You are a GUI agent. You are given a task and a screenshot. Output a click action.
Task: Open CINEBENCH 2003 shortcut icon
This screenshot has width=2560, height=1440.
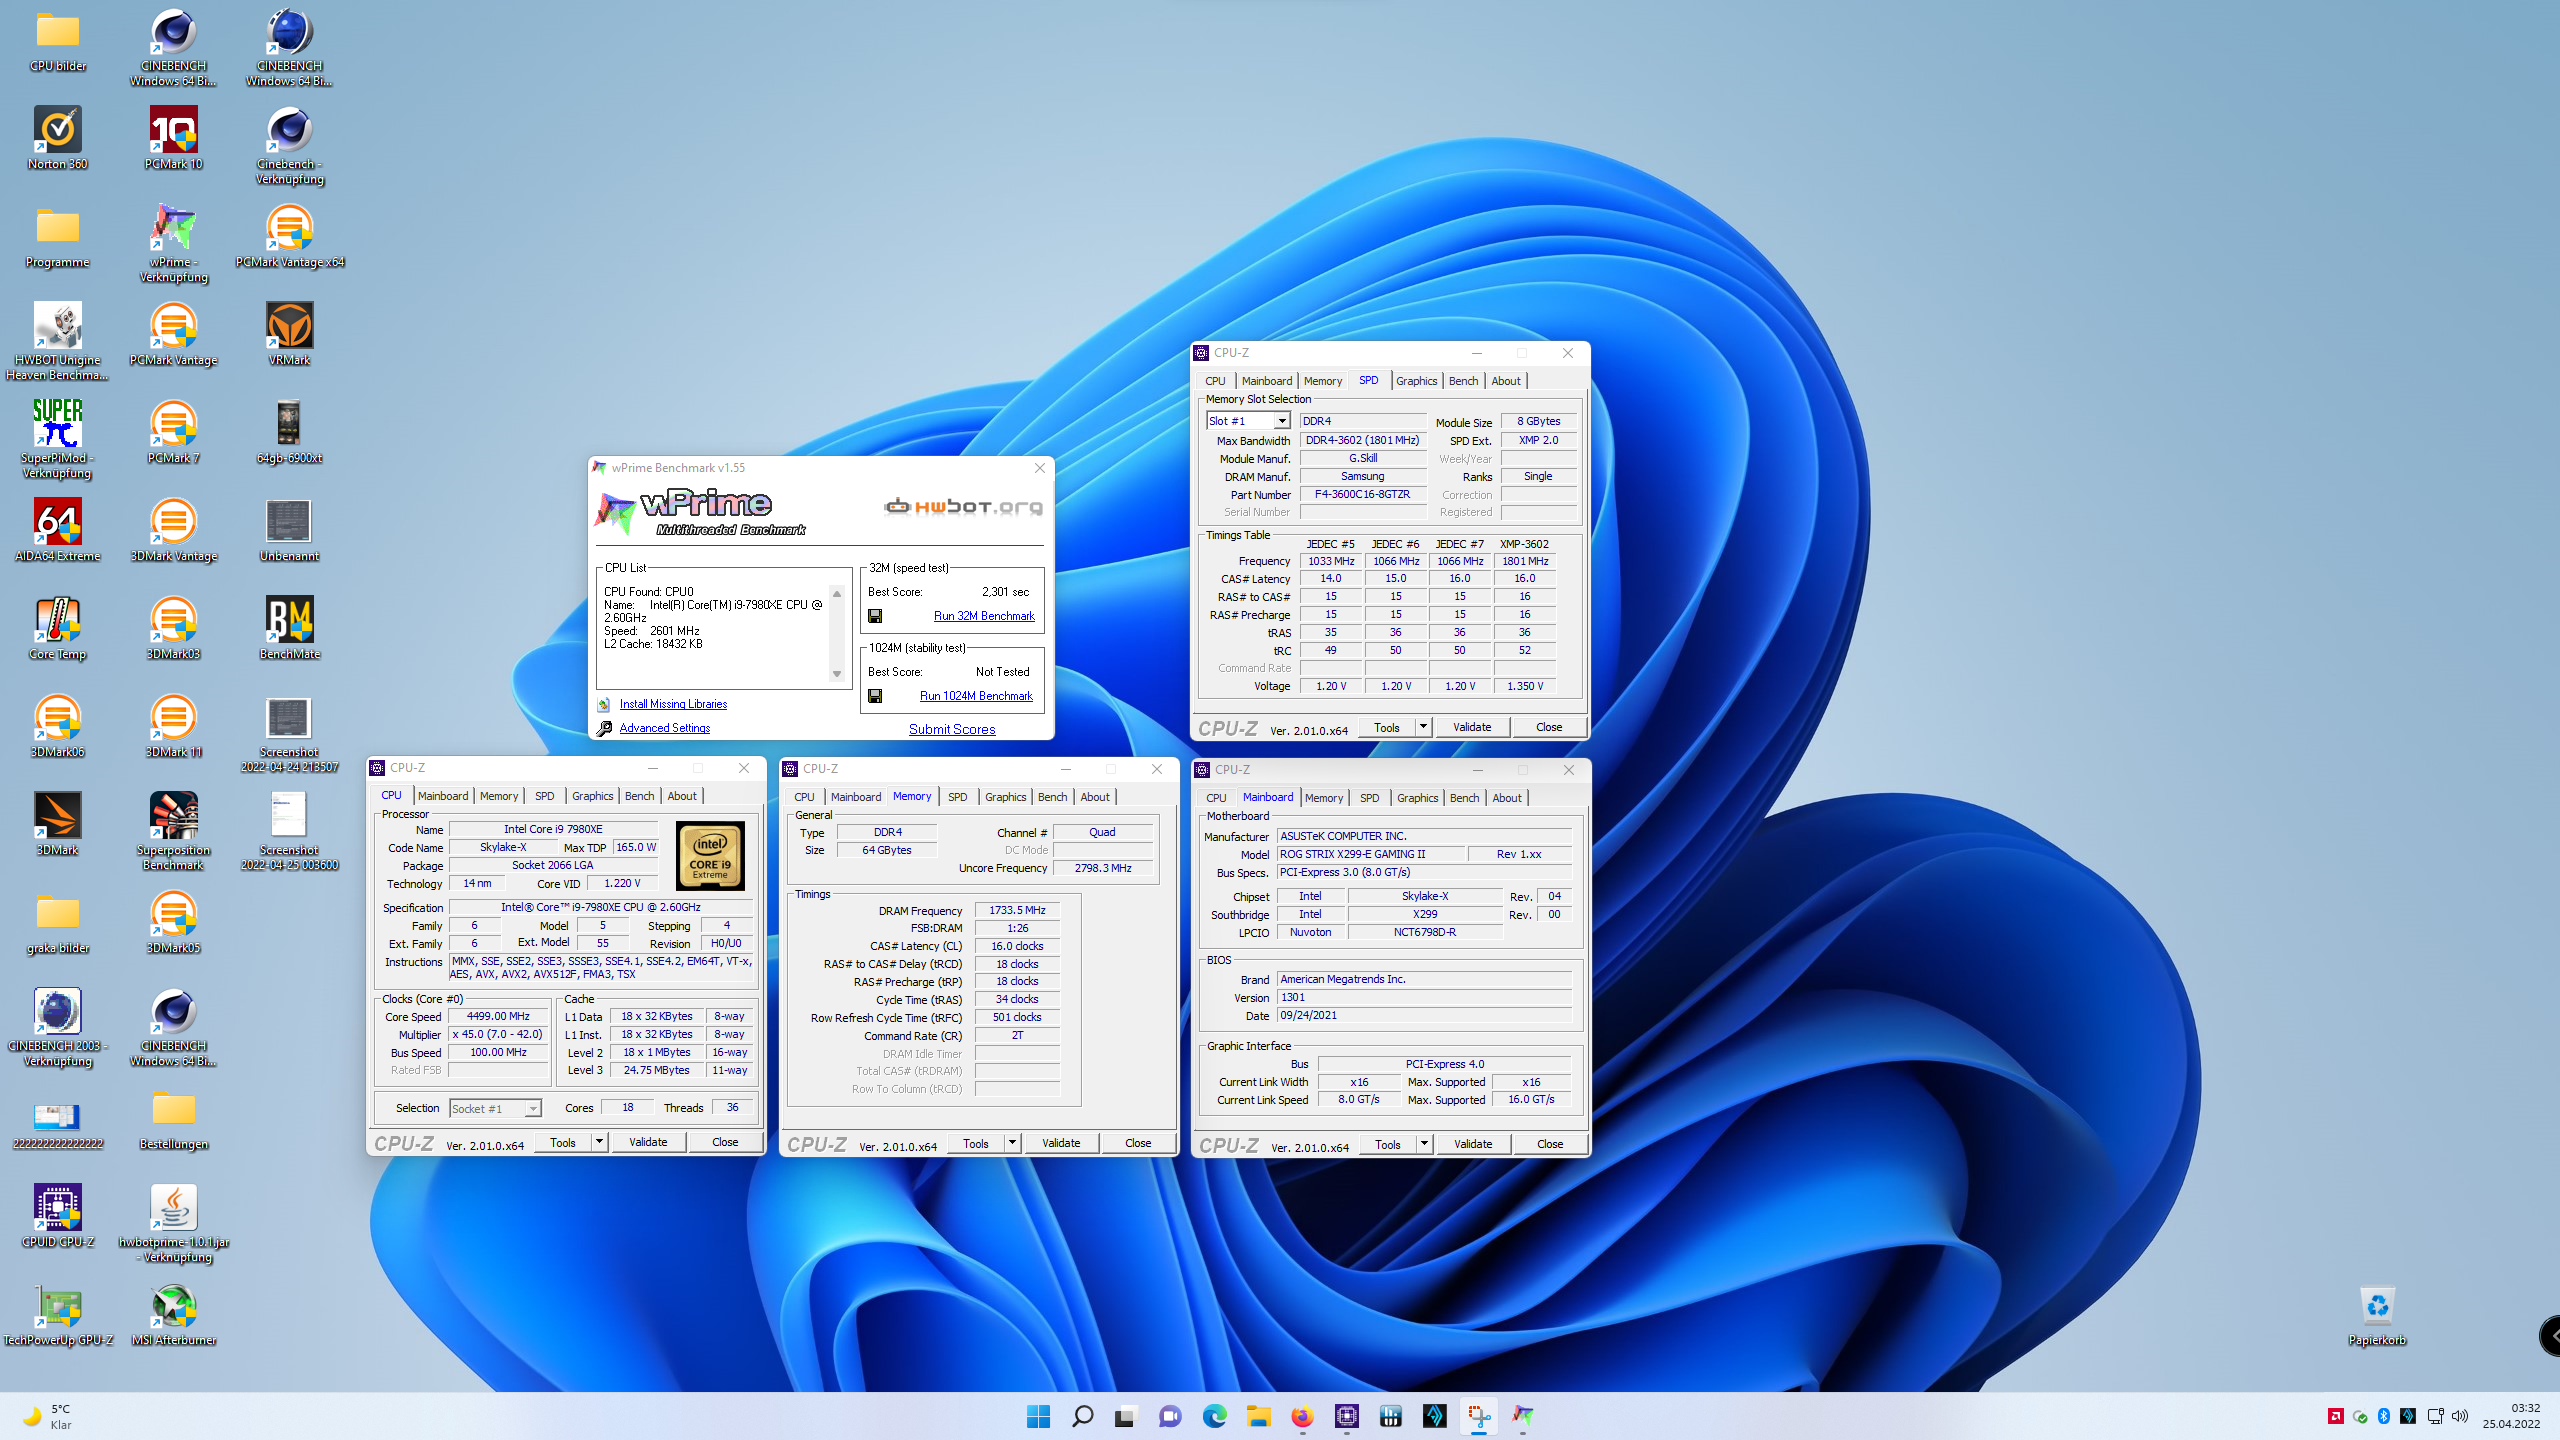tap(58, 1028)
